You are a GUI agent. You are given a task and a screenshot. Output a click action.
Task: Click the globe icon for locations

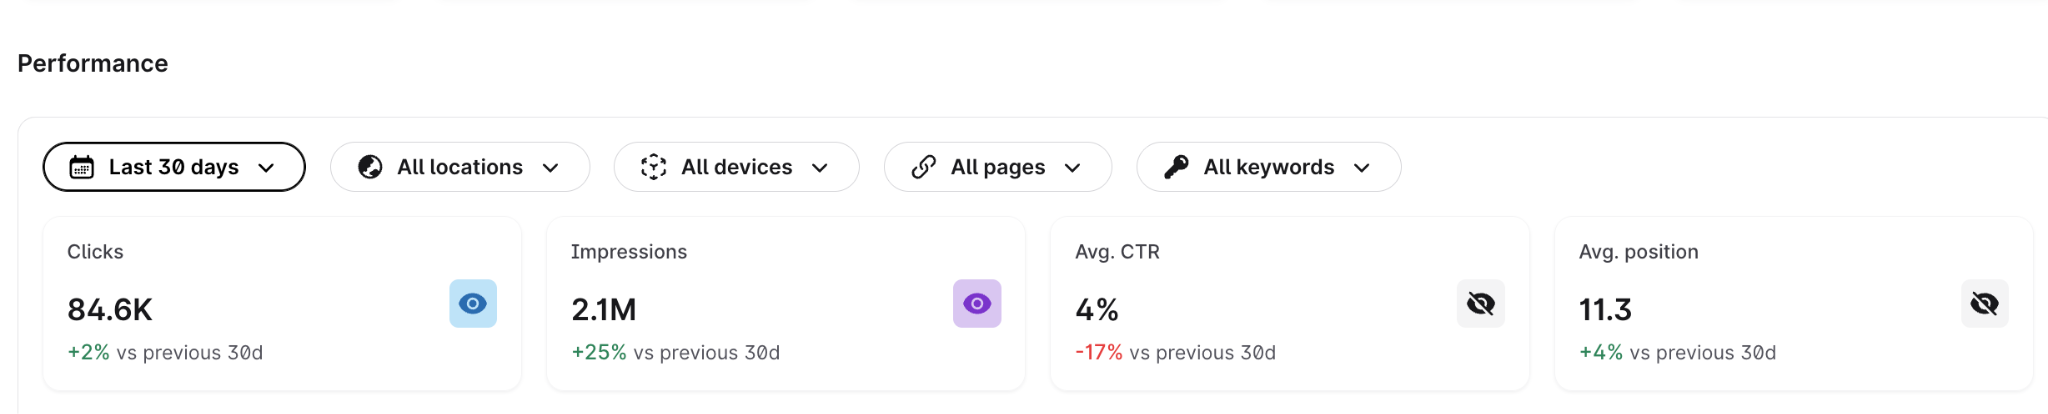[x=370, y=167]
